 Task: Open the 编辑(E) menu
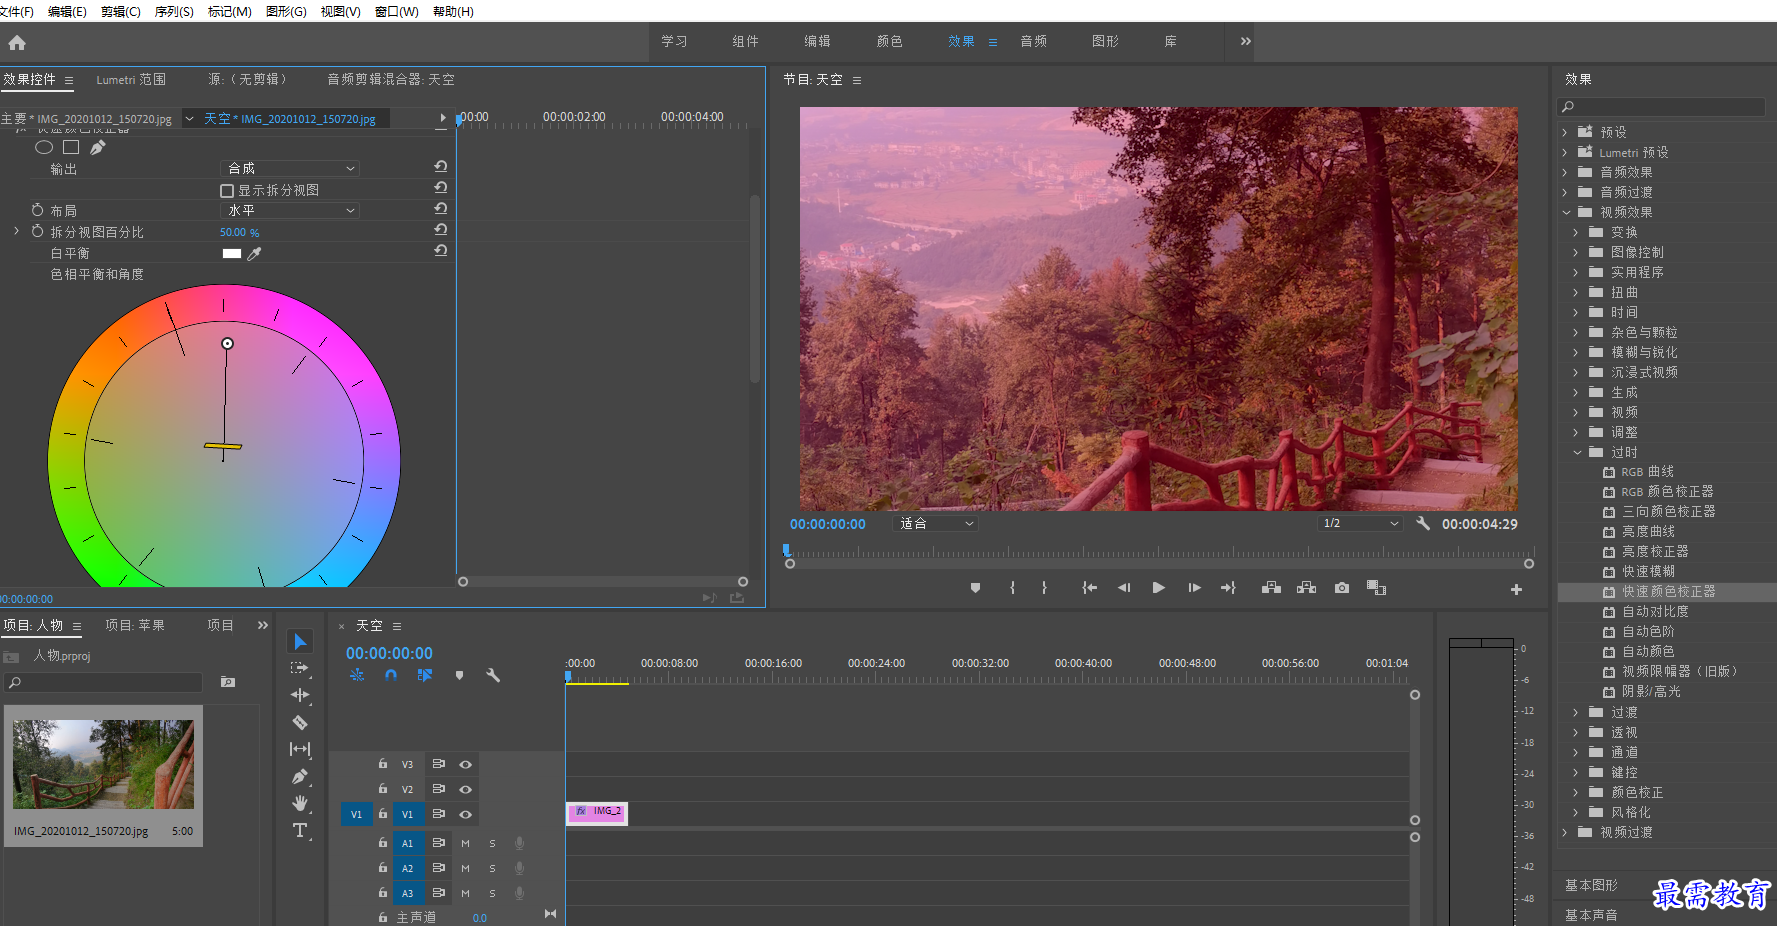point(67,11)
